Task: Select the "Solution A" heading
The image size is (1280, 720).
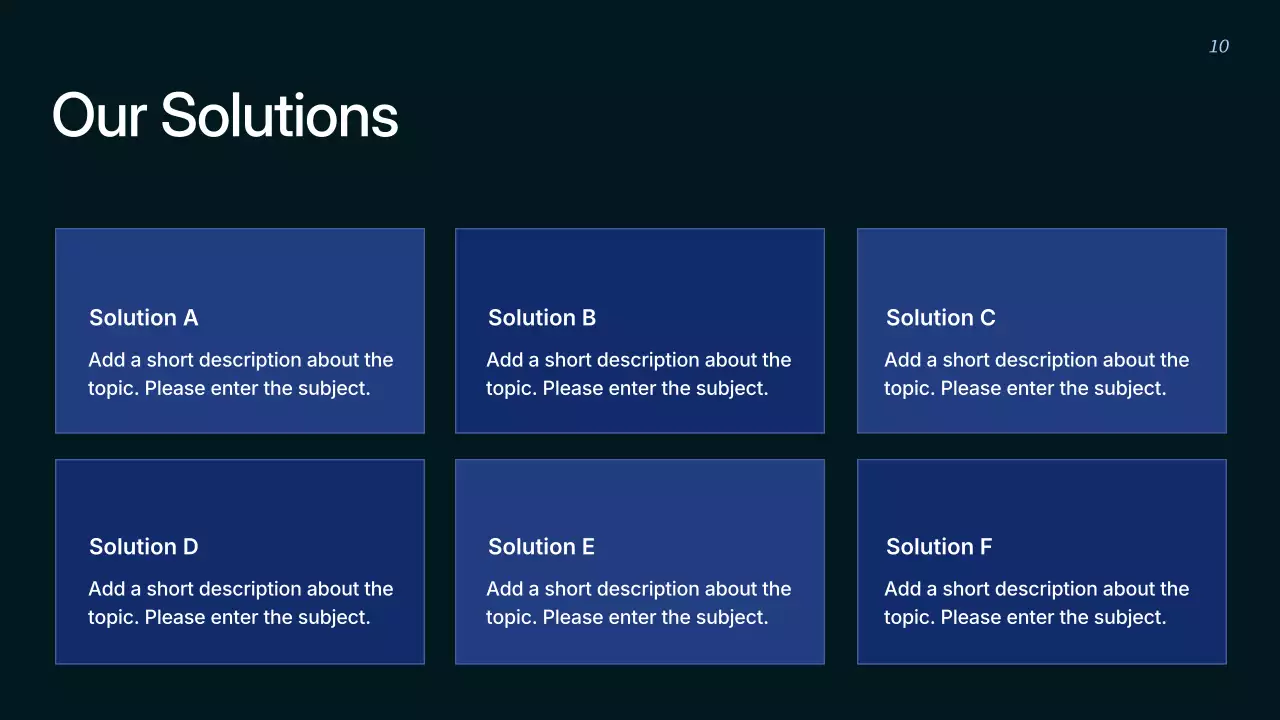Action: [144, 318]
